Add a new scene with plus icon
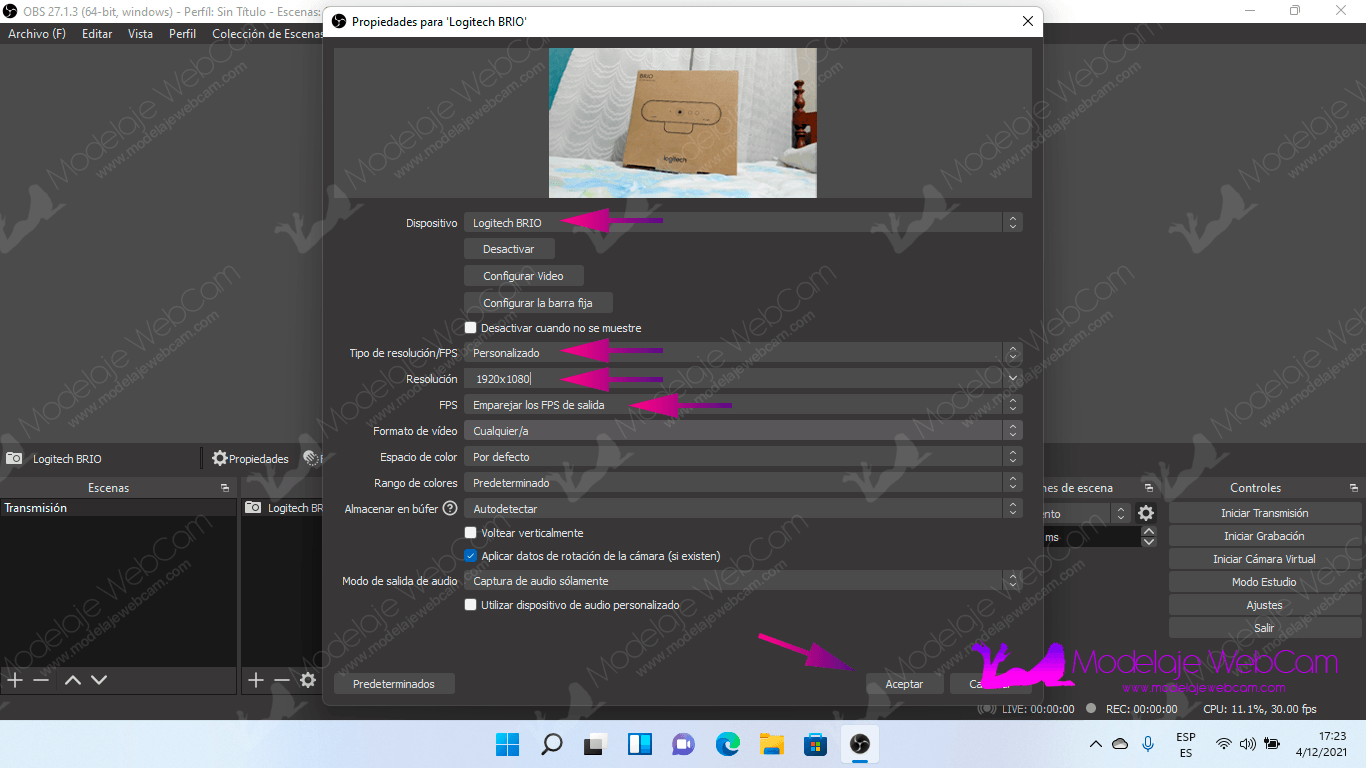This screenshot has height=768, width=1366. click(15, 680)
